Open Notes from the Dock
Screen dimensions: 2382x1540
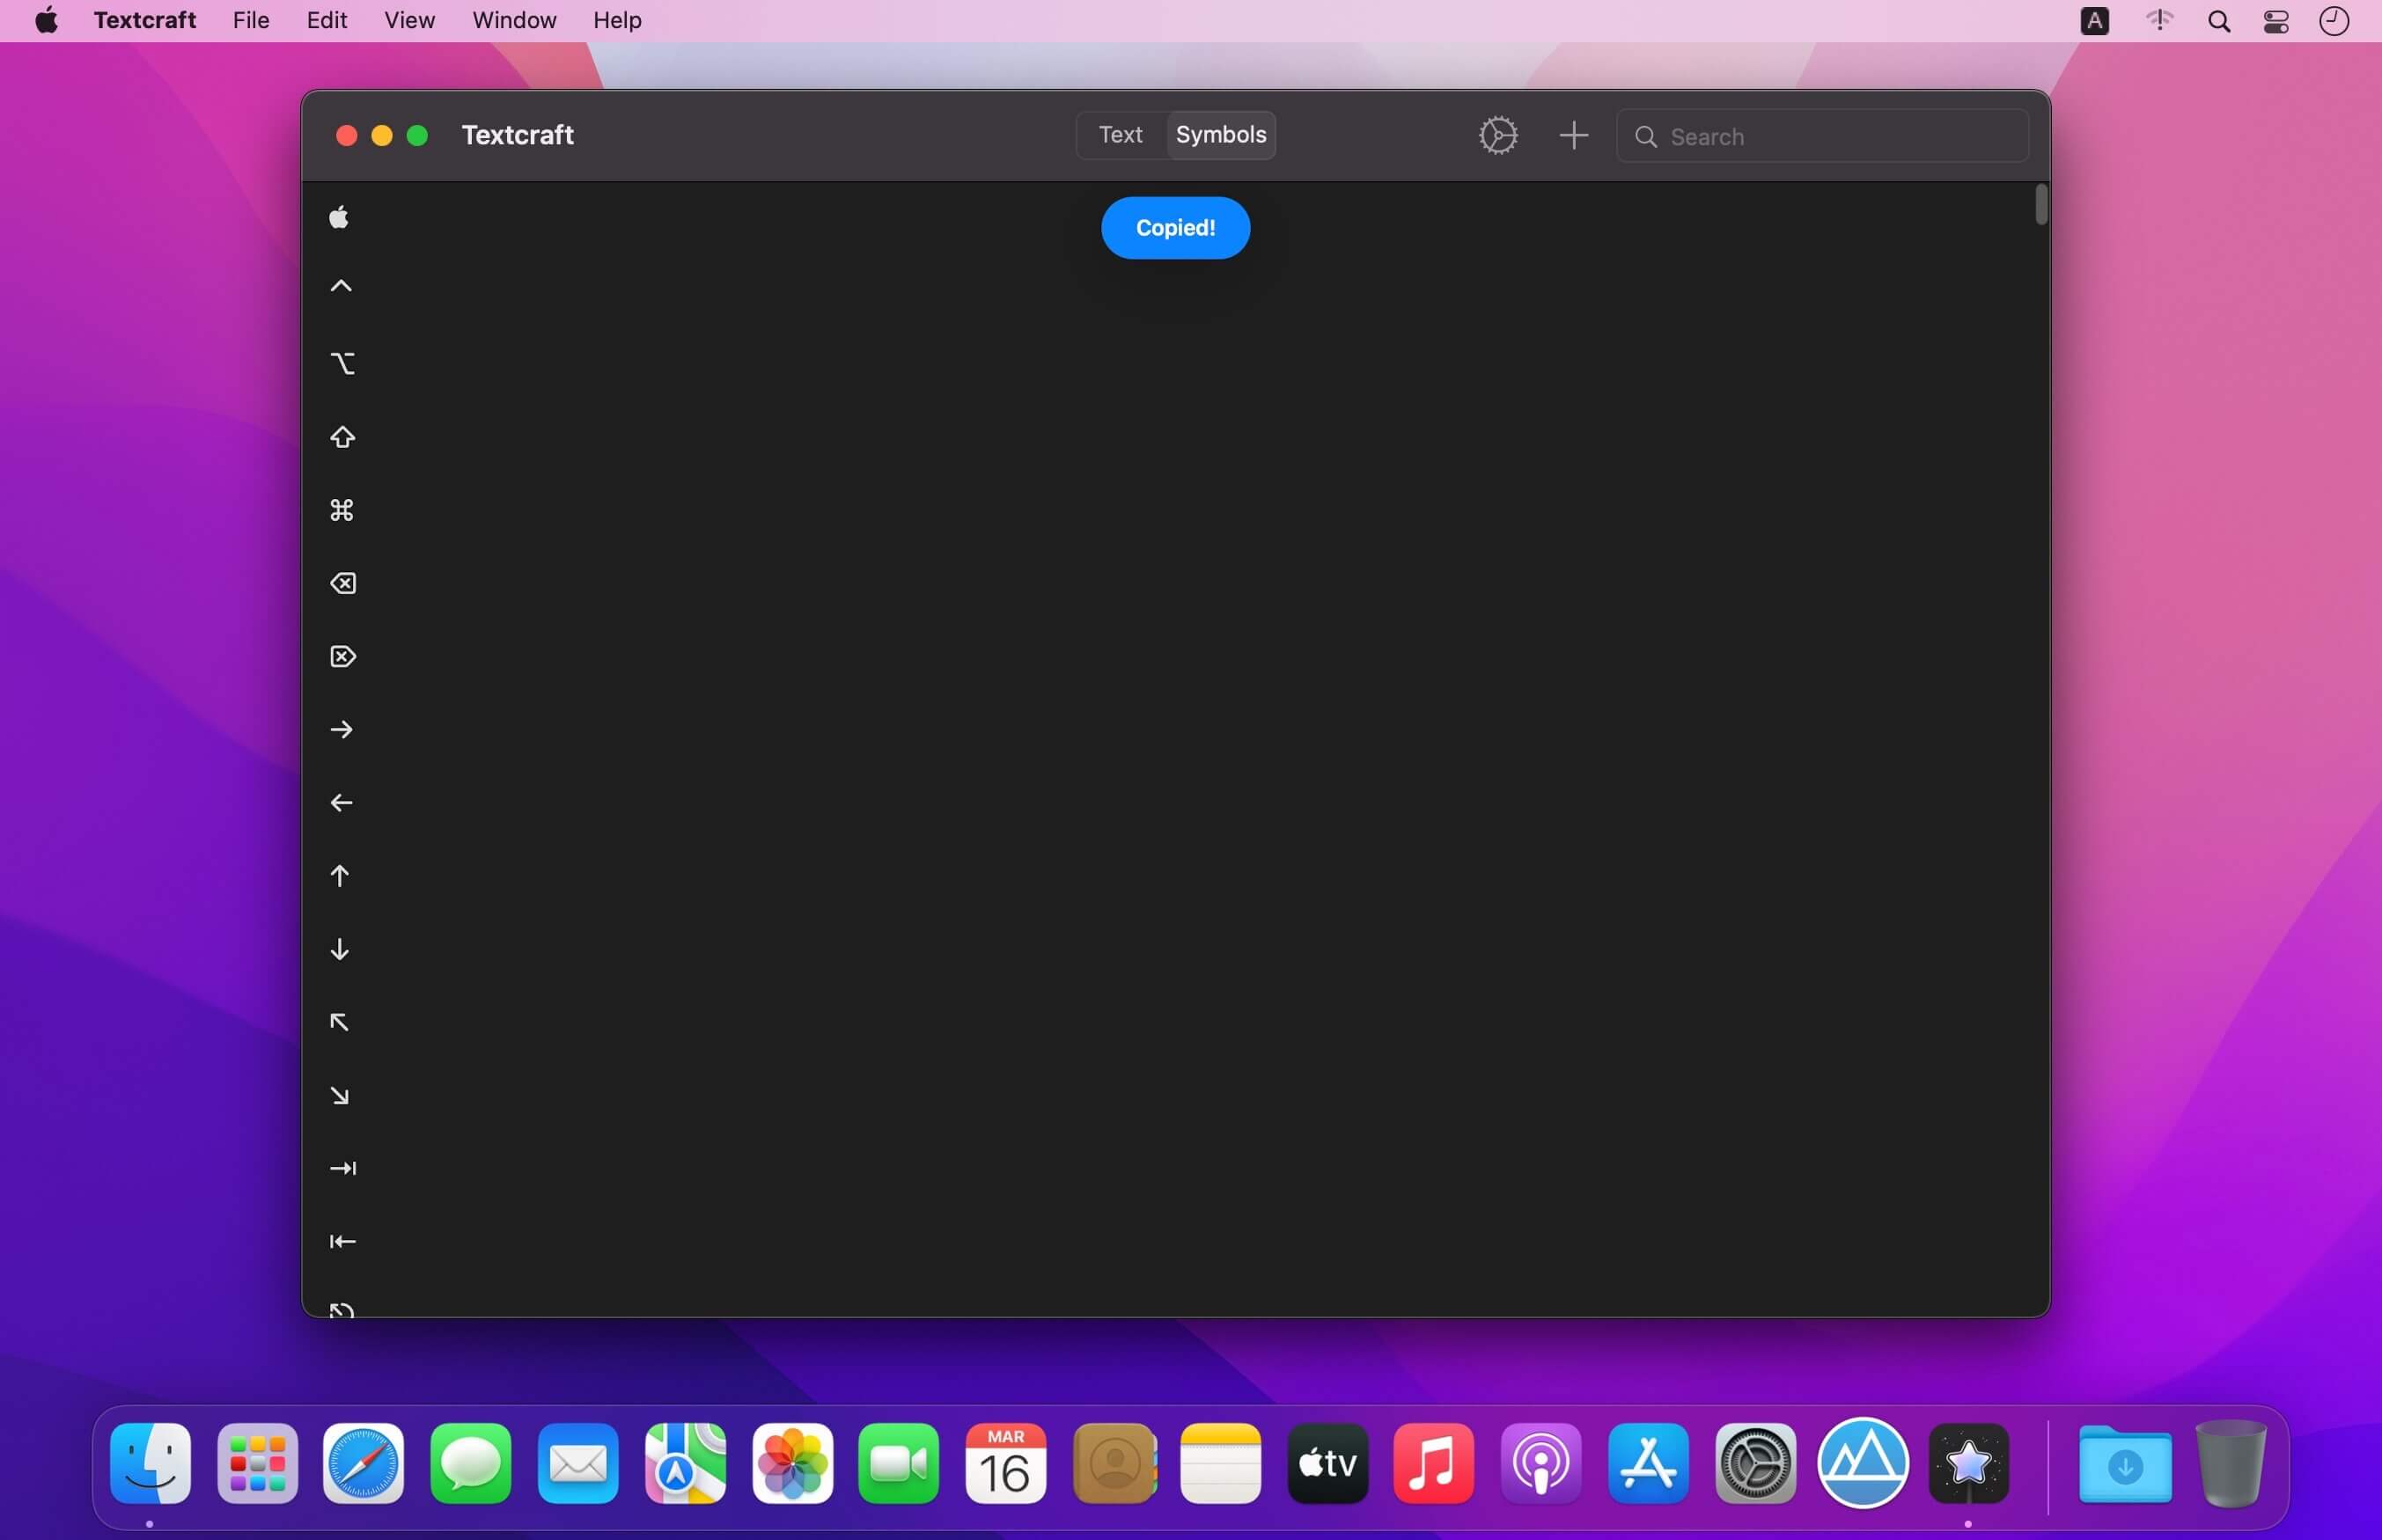pyautogui.click(x=1221, y=1464)
